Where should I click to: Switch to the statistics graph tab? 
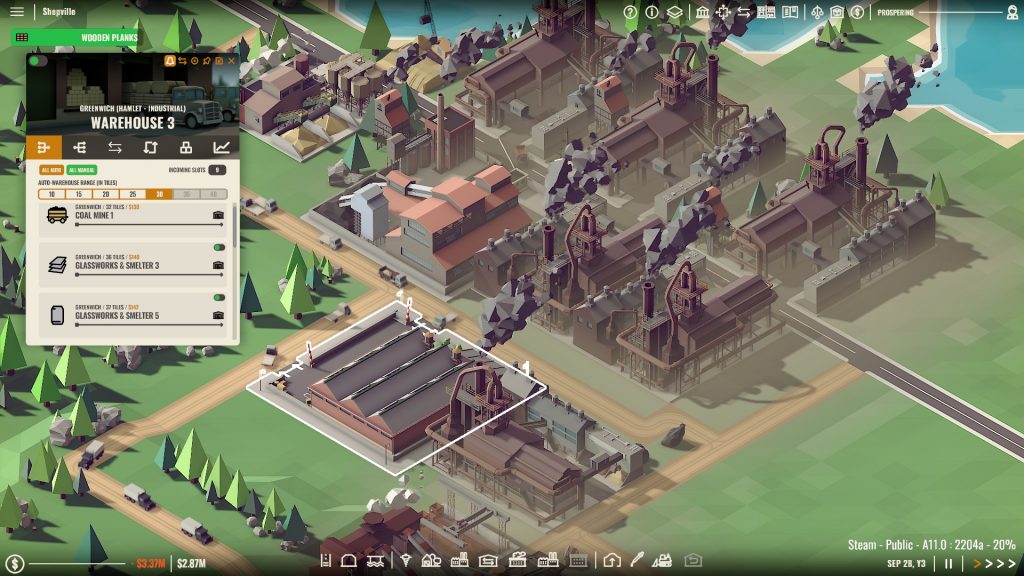(x=223, y=147)
